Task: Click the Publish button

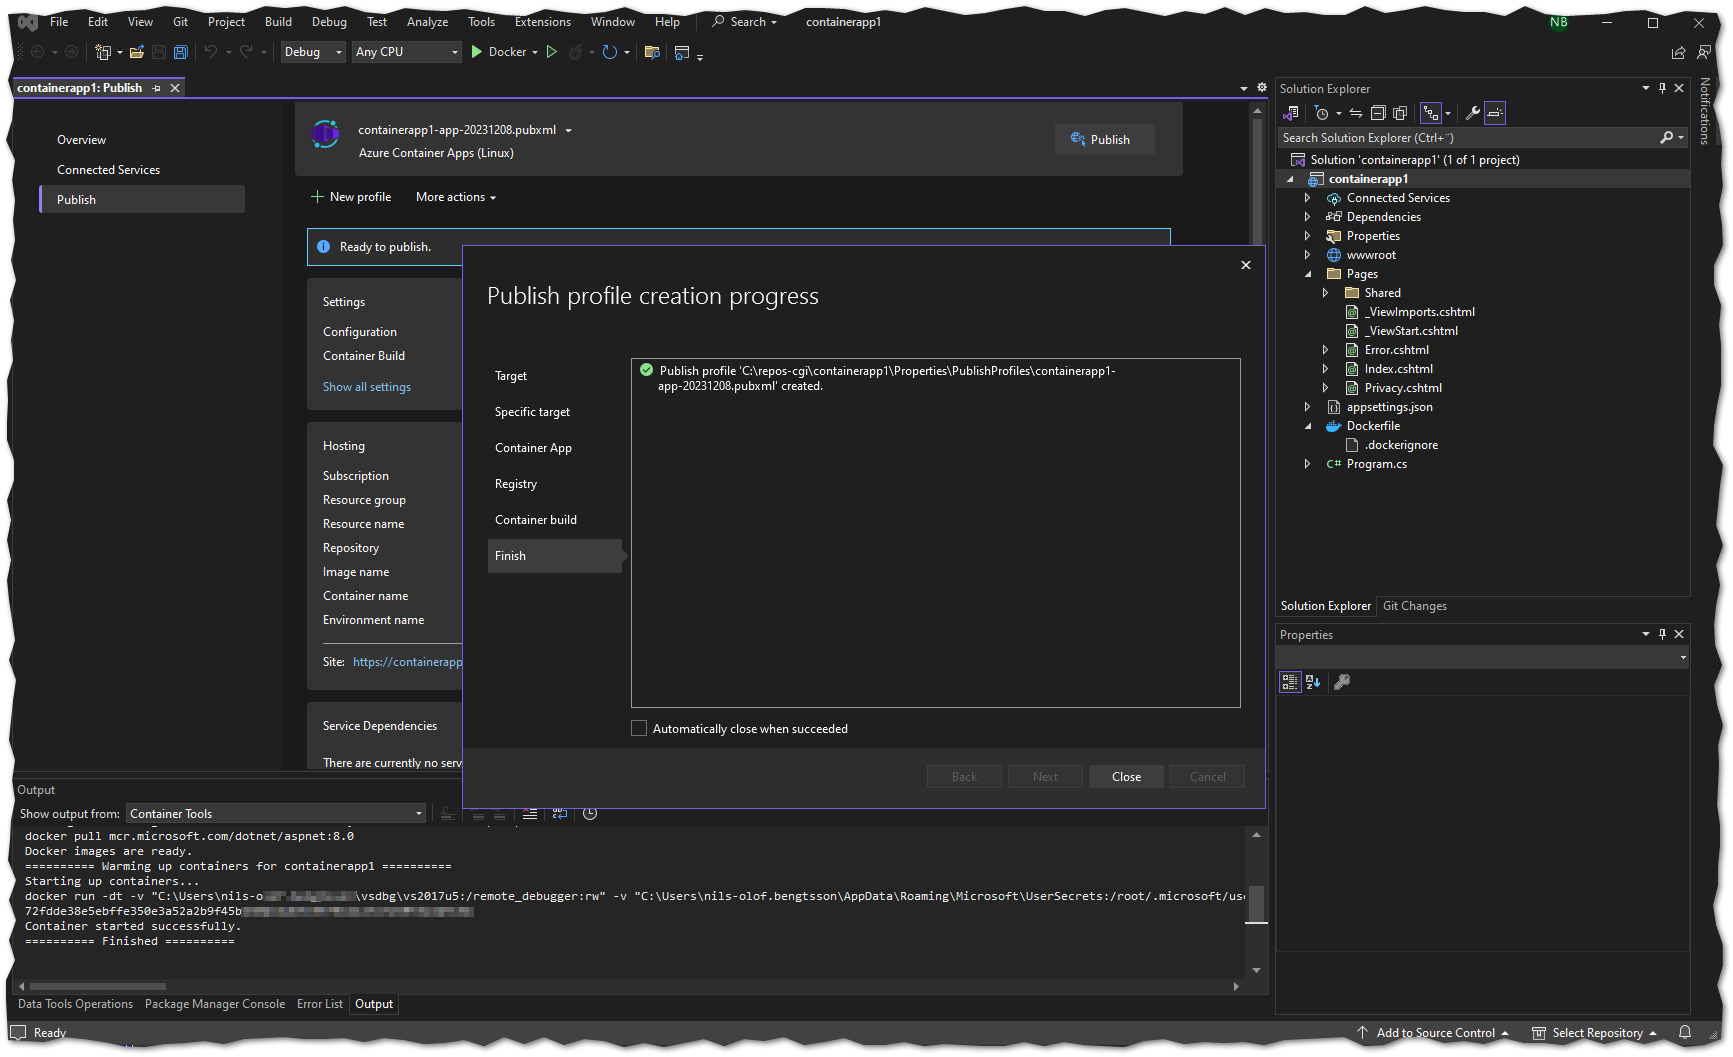Action: (1104, 140)
